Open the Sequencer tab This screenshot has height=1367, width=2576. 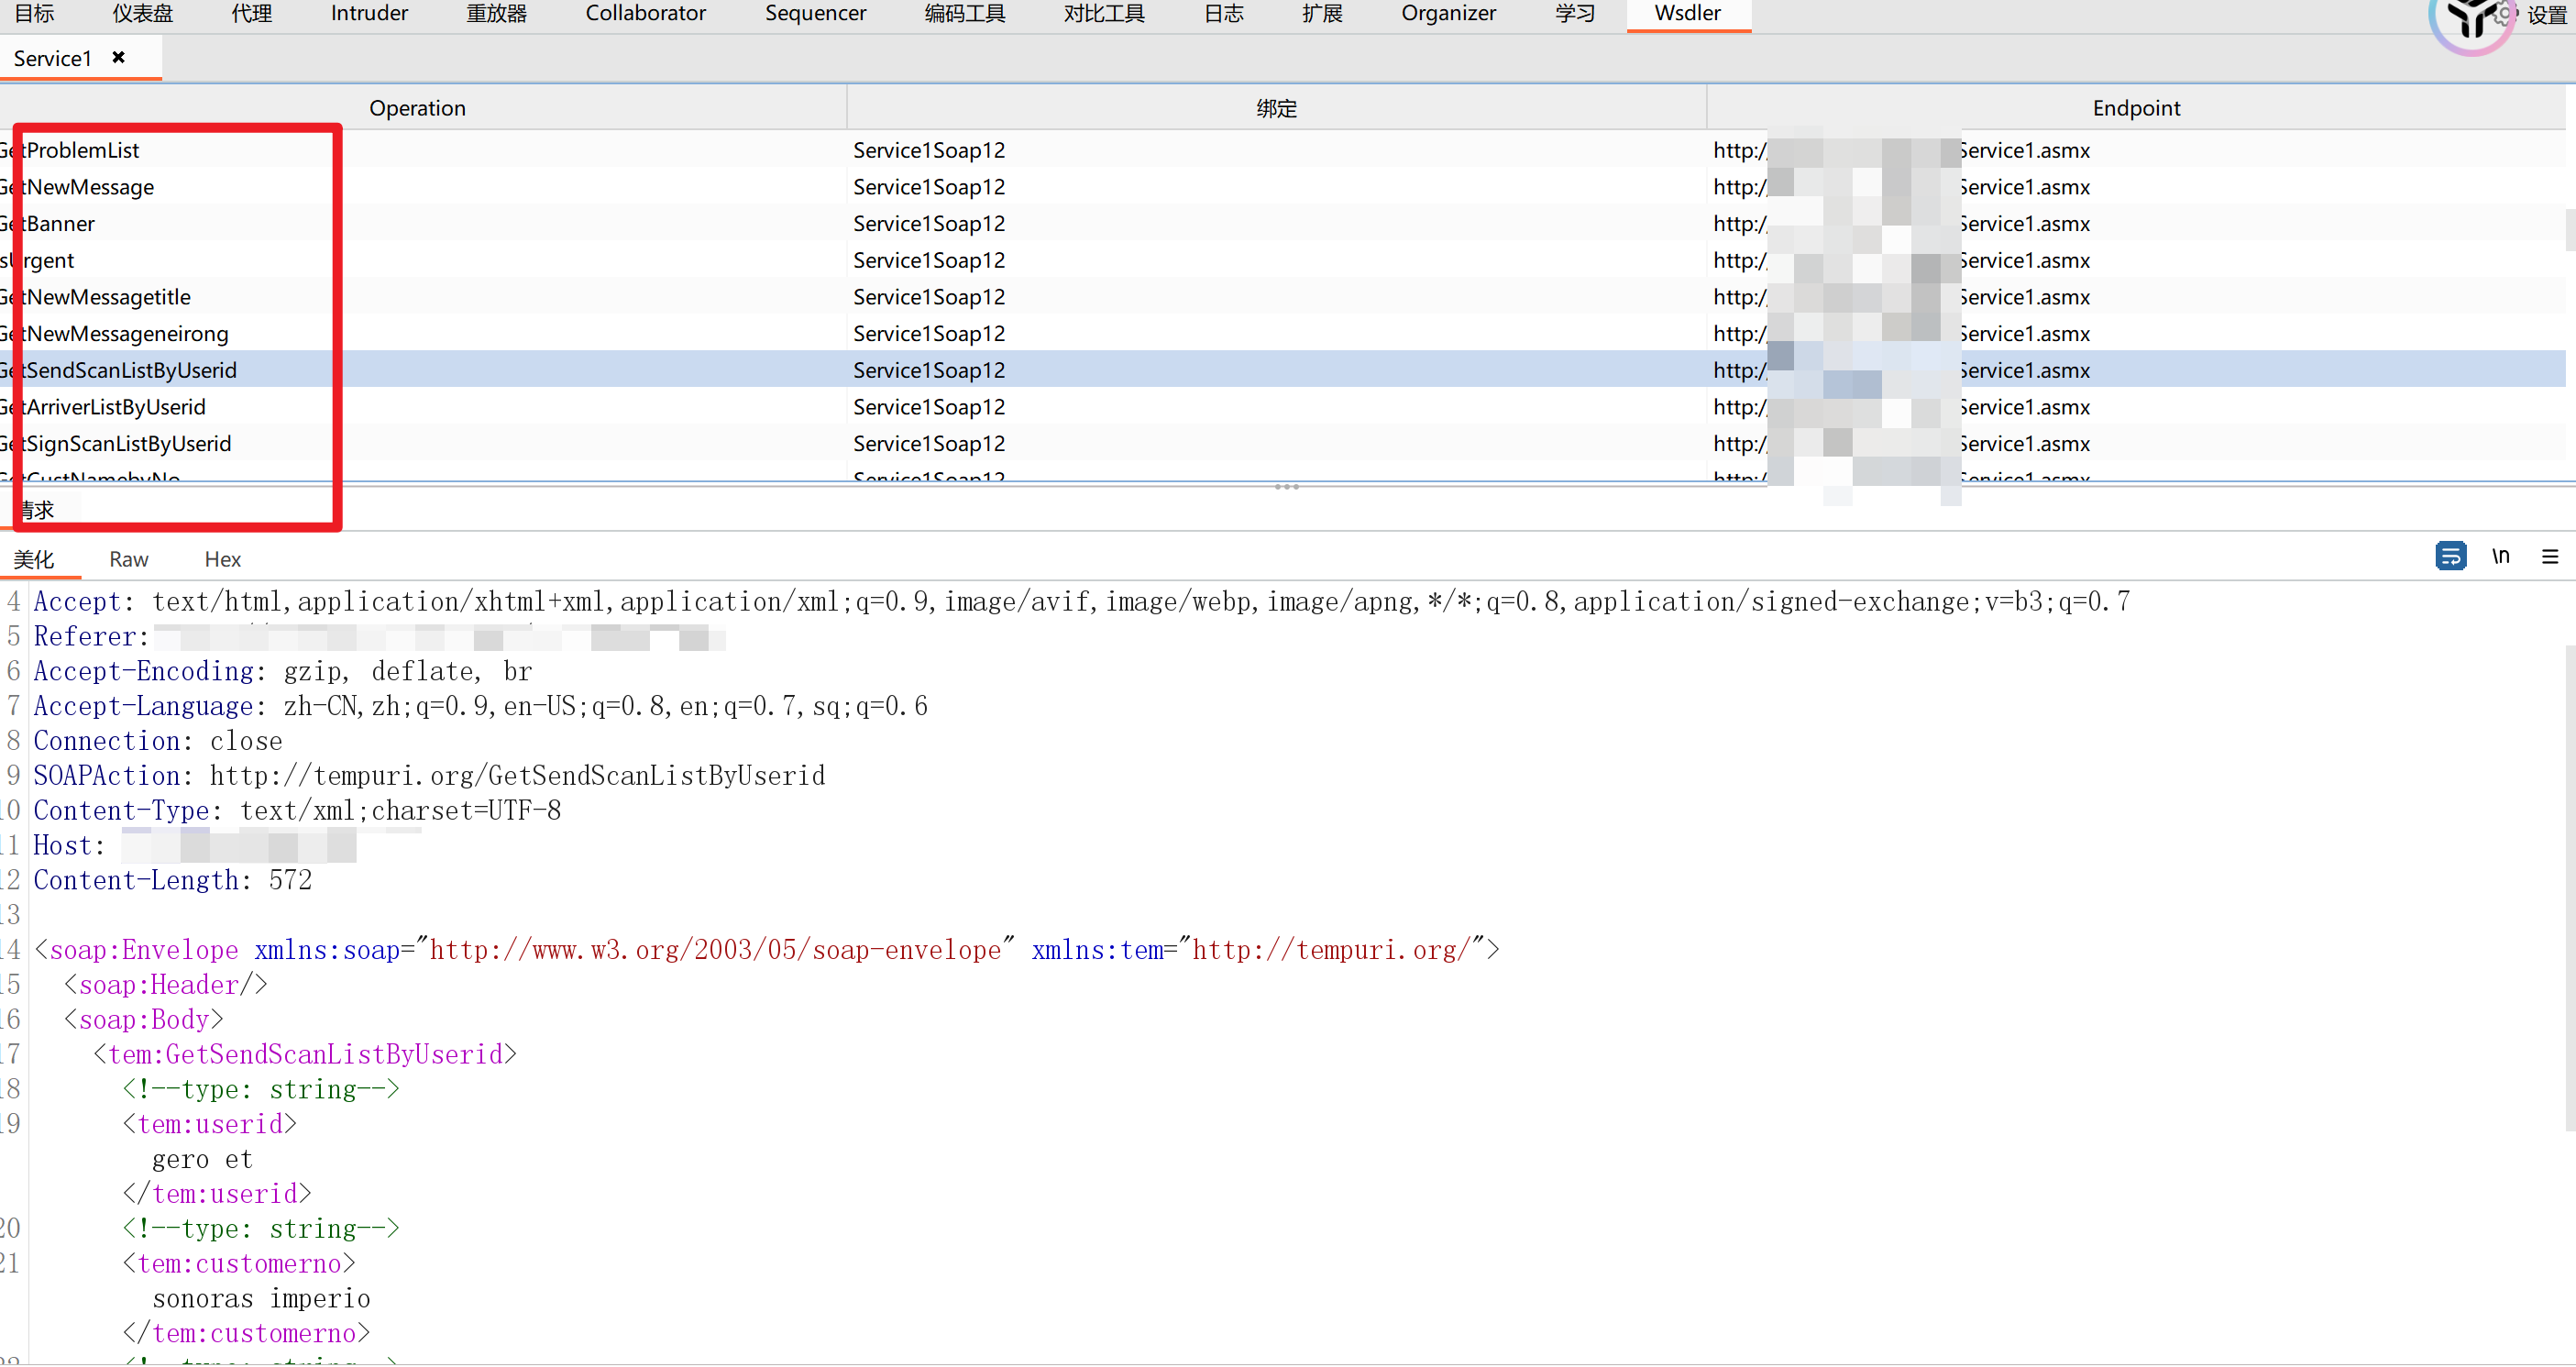point(815,13)
